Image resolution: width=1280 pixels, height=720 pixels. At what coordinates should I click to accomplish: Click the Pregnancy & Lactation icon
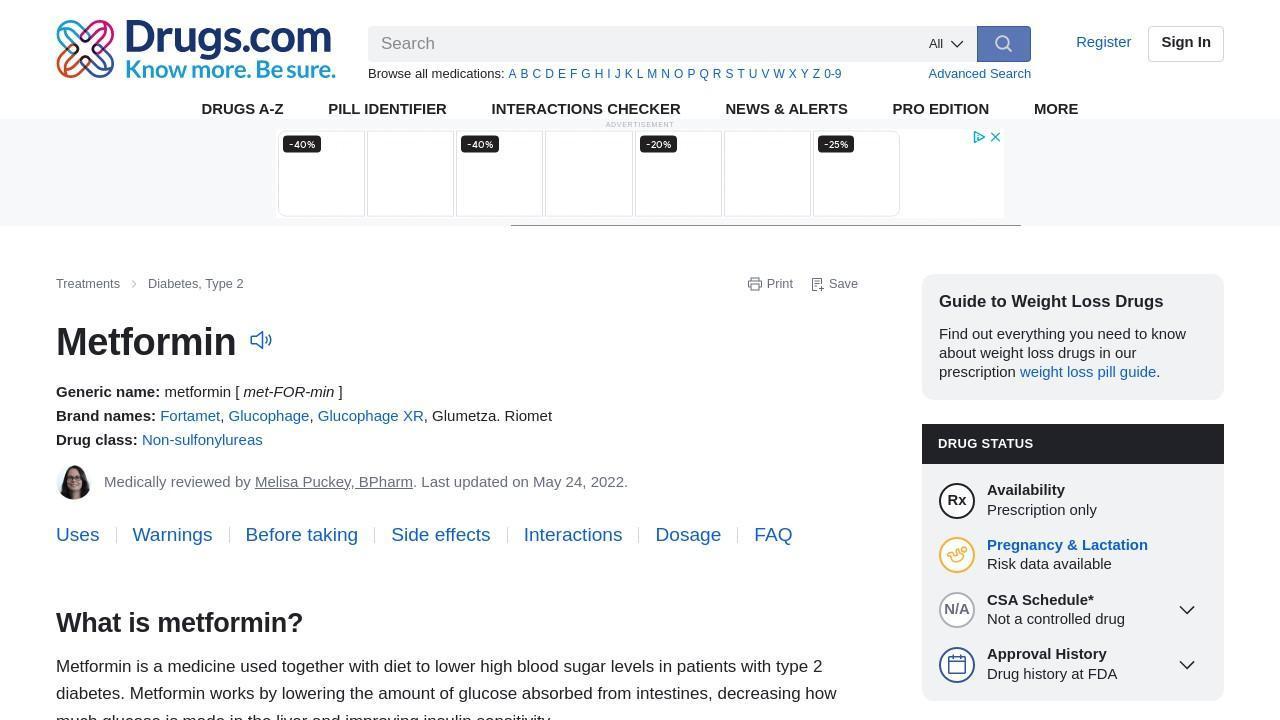[x=957, y=555]
